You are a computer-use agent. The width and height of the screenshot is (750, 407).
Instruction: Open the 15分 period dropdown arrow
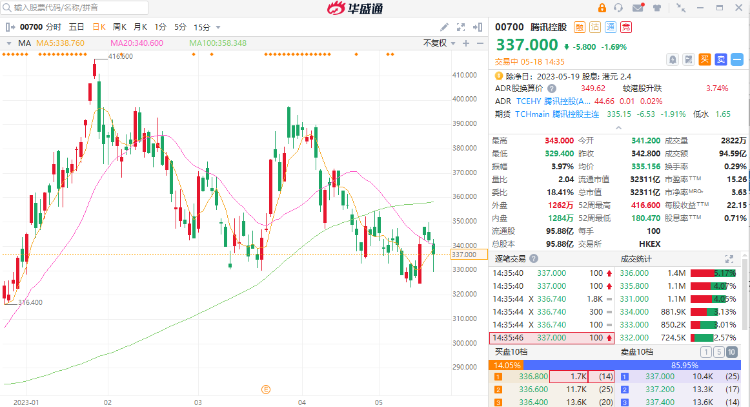point(218,28)
